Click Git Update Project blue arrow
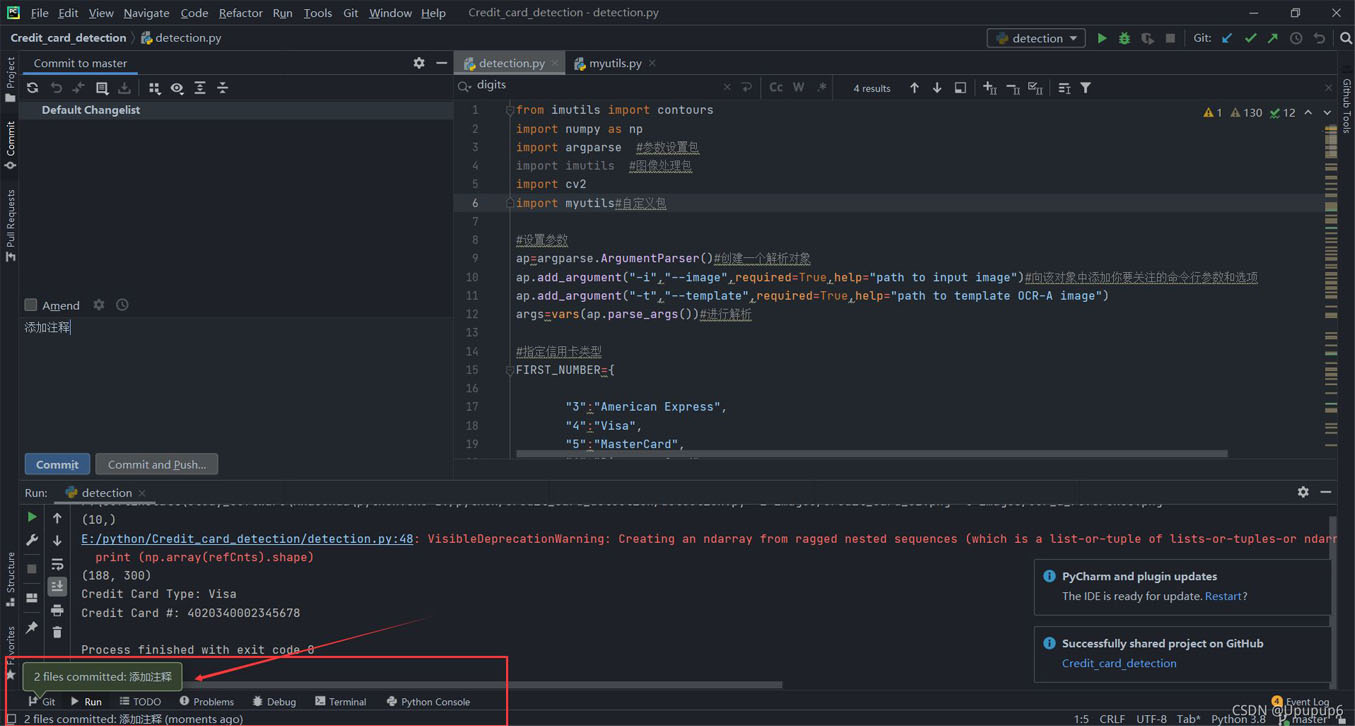Image resolution: width=1355 pixels, height=726 pixels. [x=1227, y=38]
